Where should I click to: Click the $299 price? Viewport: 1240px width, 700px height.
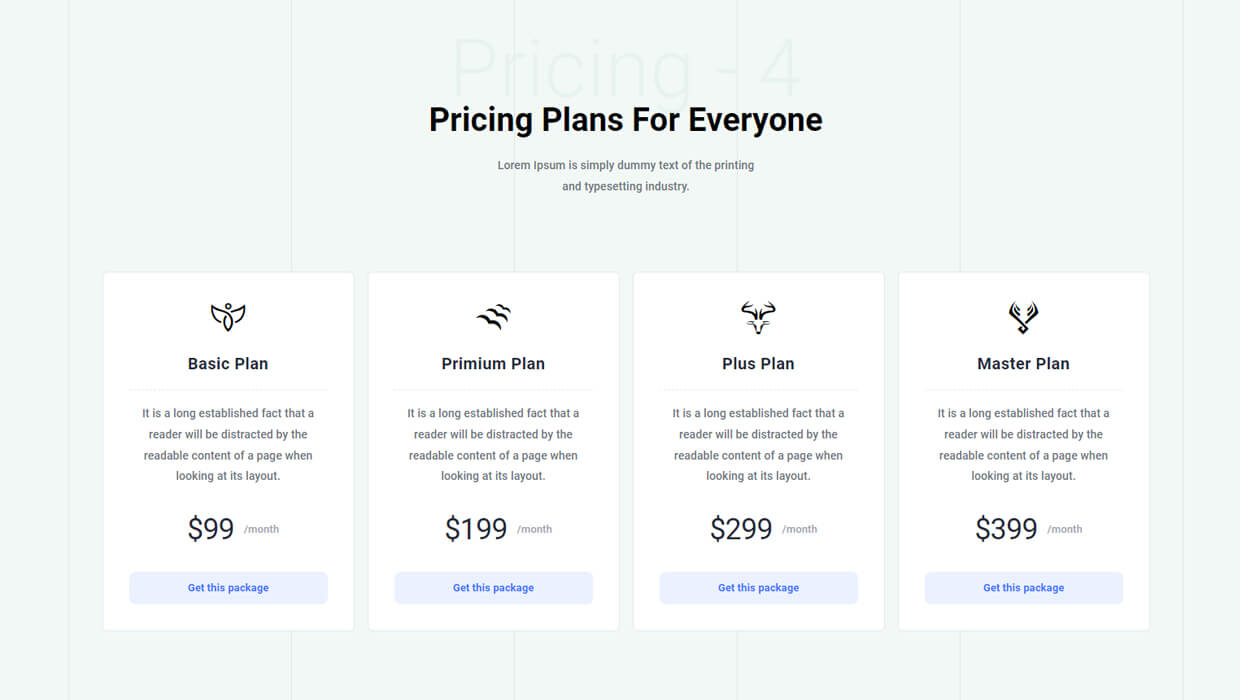(741, 529)
